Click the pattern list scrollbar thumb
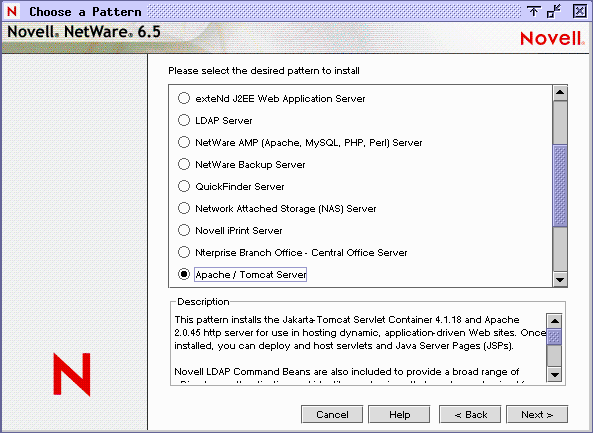Image resolution: width=593 pixels, height=433 pixels. point(560,186)
